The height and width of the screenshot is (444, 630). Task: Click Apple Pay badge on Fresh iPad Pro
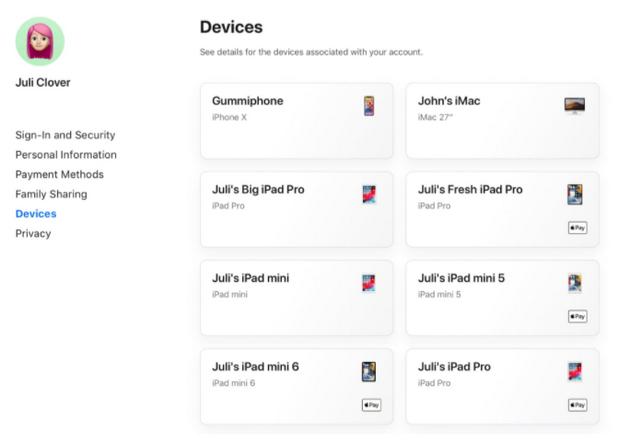point(577,228)
